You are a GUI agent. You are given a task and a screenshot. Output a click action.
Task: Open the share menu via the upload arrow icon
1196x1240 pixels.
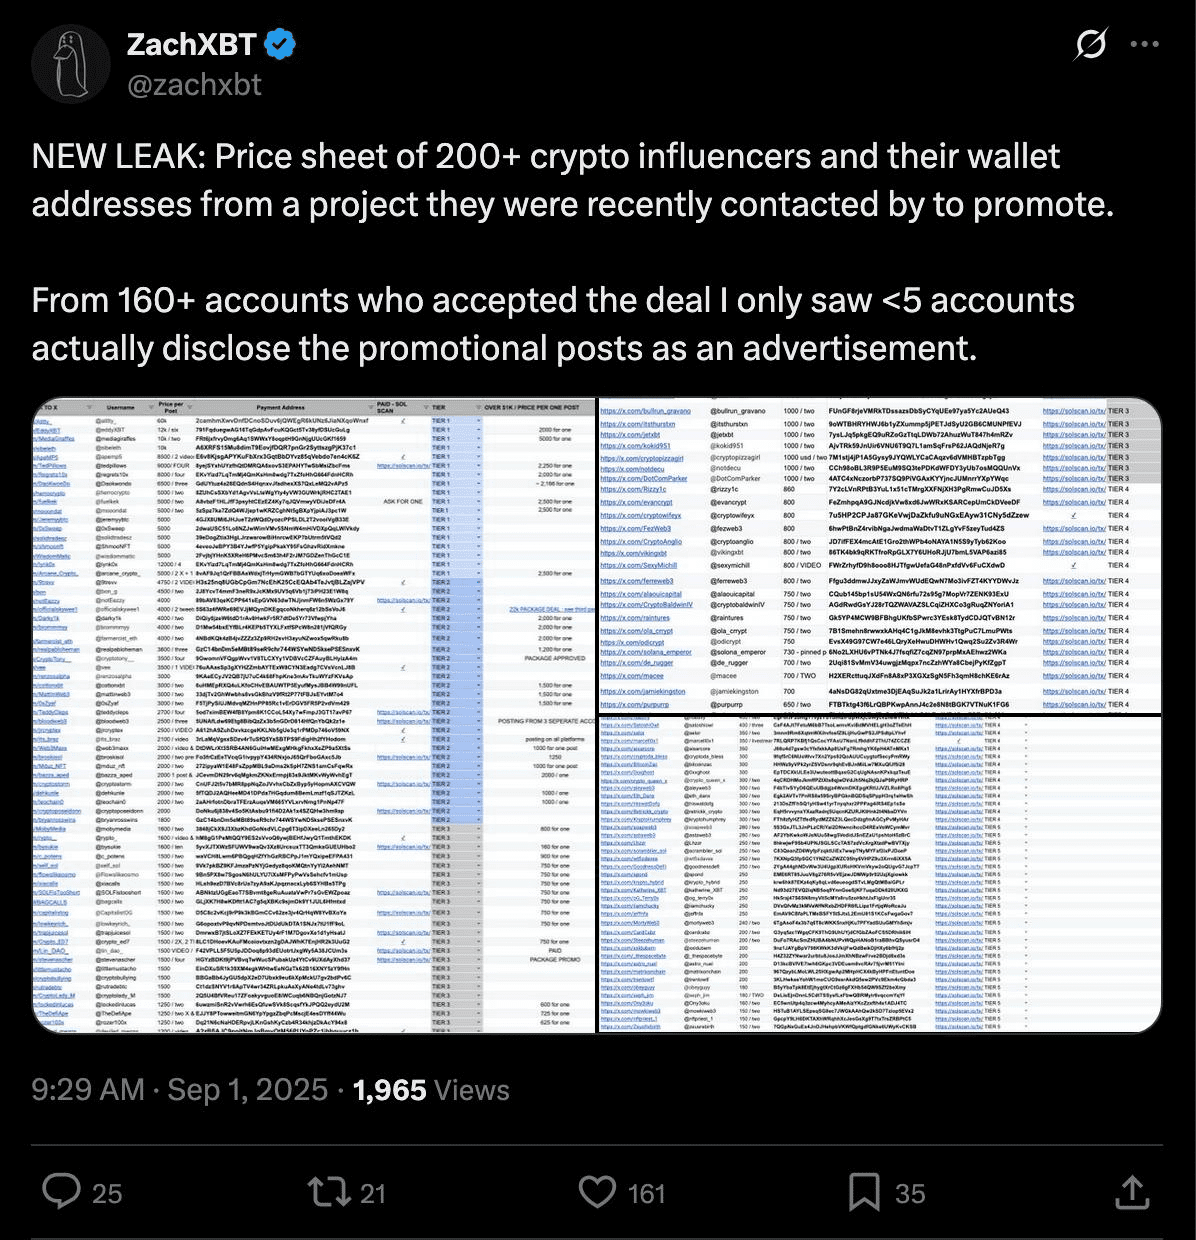1132,1191
